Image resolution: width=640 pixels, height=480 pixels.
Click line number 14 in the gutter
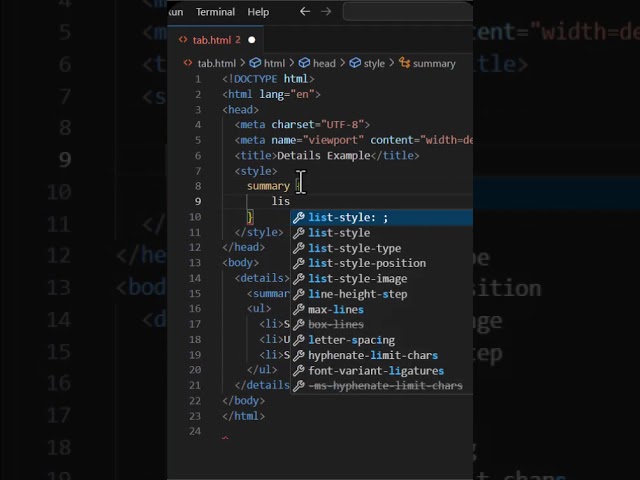[x=195, y=278]
